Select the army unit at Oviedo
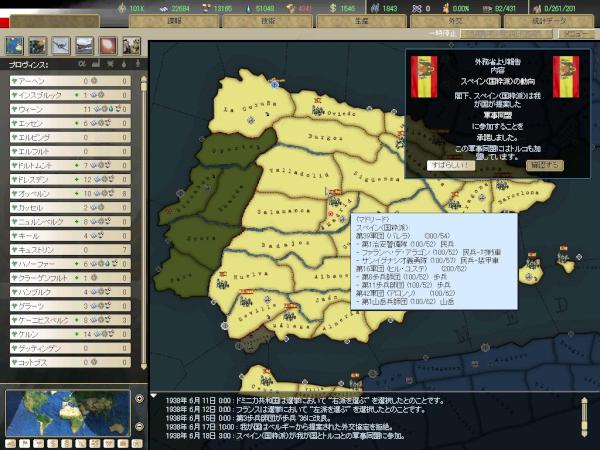Viewport: 600px width, 450px height. [x=318, y=111]
